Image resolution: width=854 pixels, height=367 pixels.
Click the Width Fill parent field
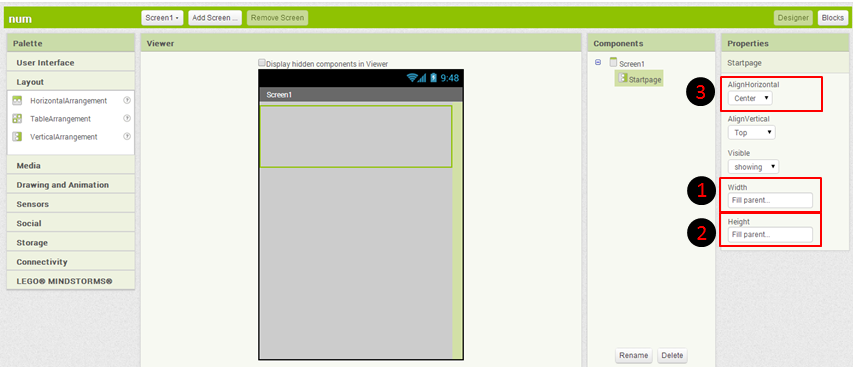tap(770, 200)
